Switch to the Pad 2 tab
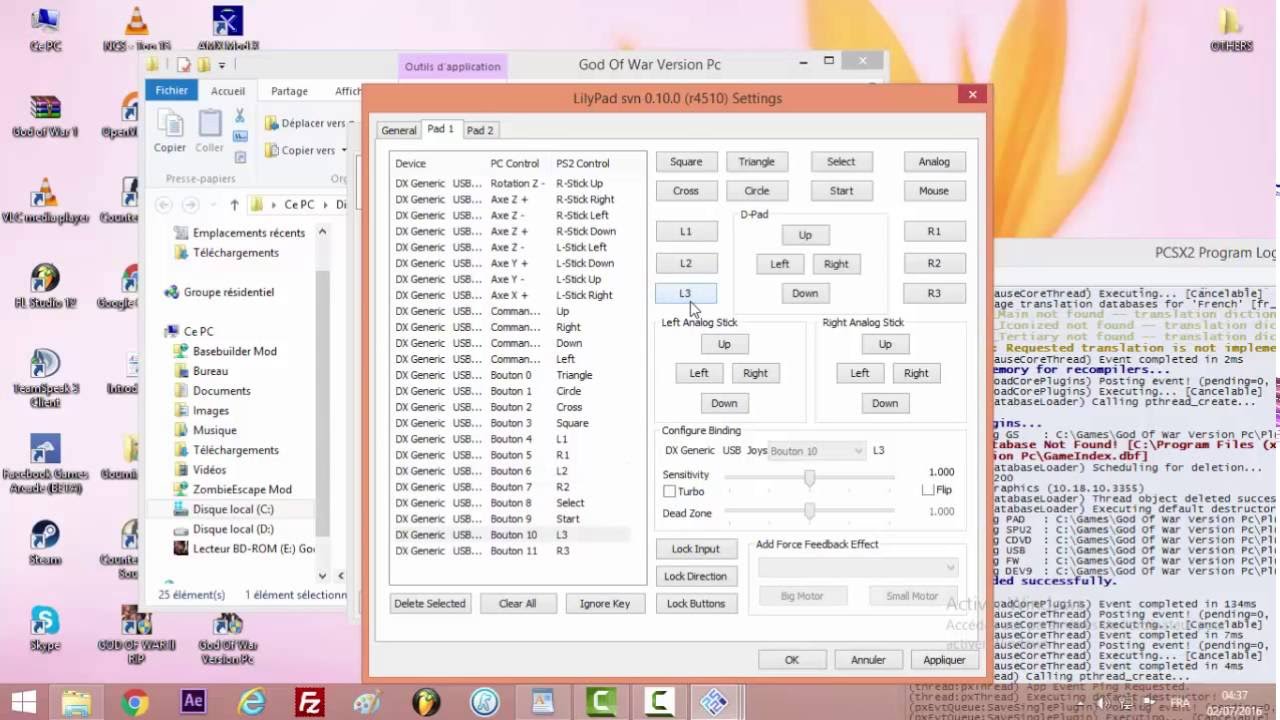 point(480,130)
